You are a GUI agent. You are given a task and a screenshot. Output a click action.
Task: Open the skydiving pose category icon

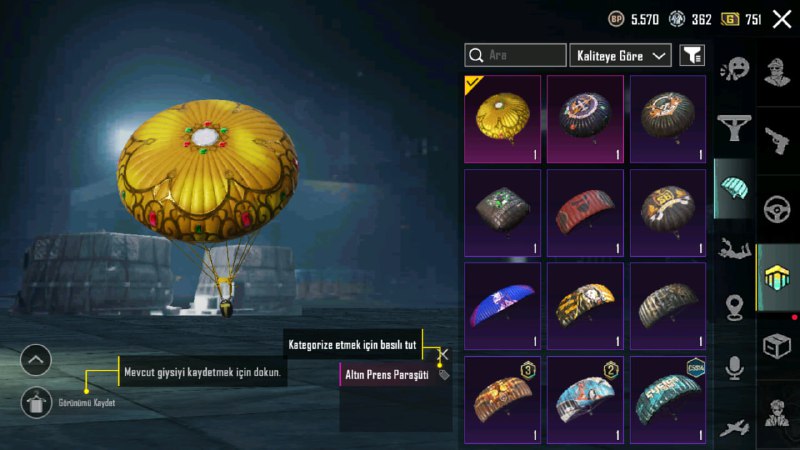point(734,248)
